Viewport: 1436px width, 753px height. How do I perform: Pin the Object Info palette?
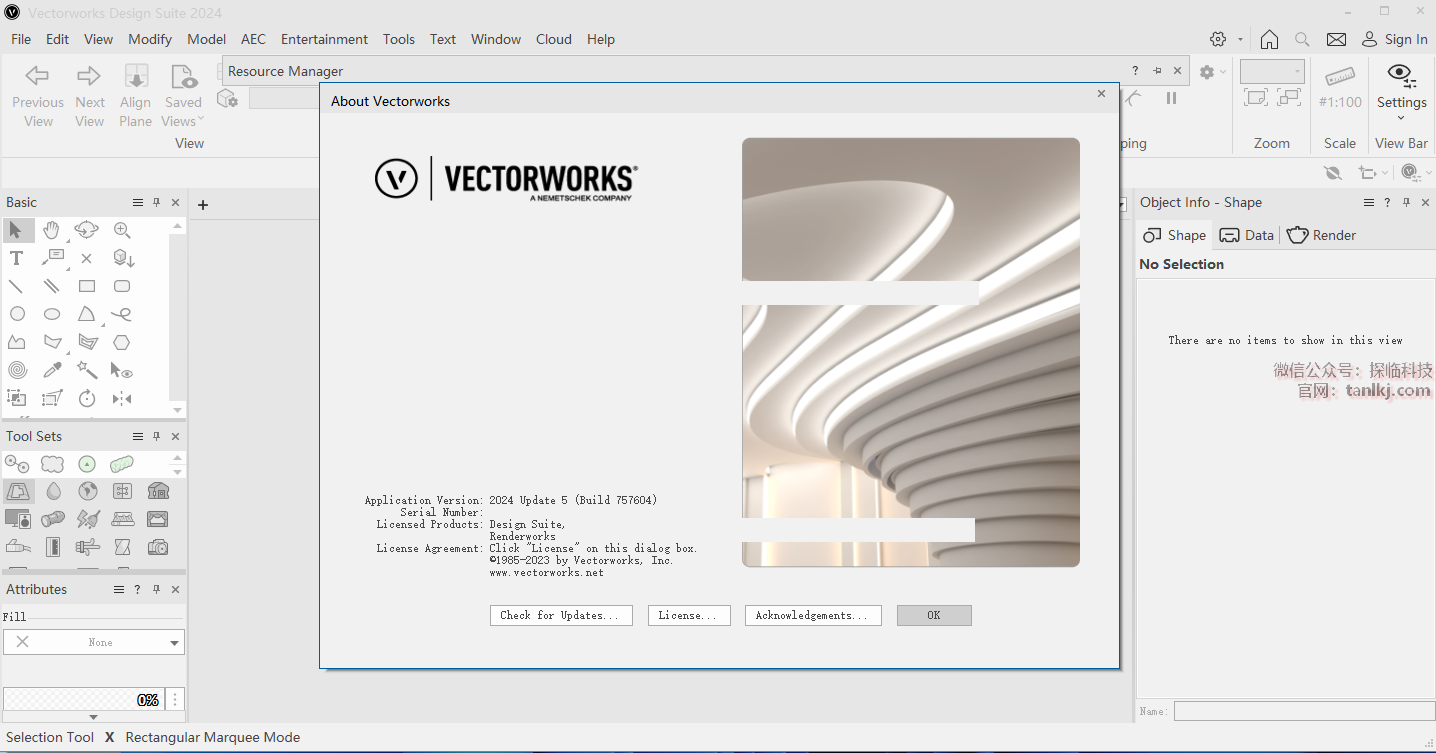(1406, 202)
